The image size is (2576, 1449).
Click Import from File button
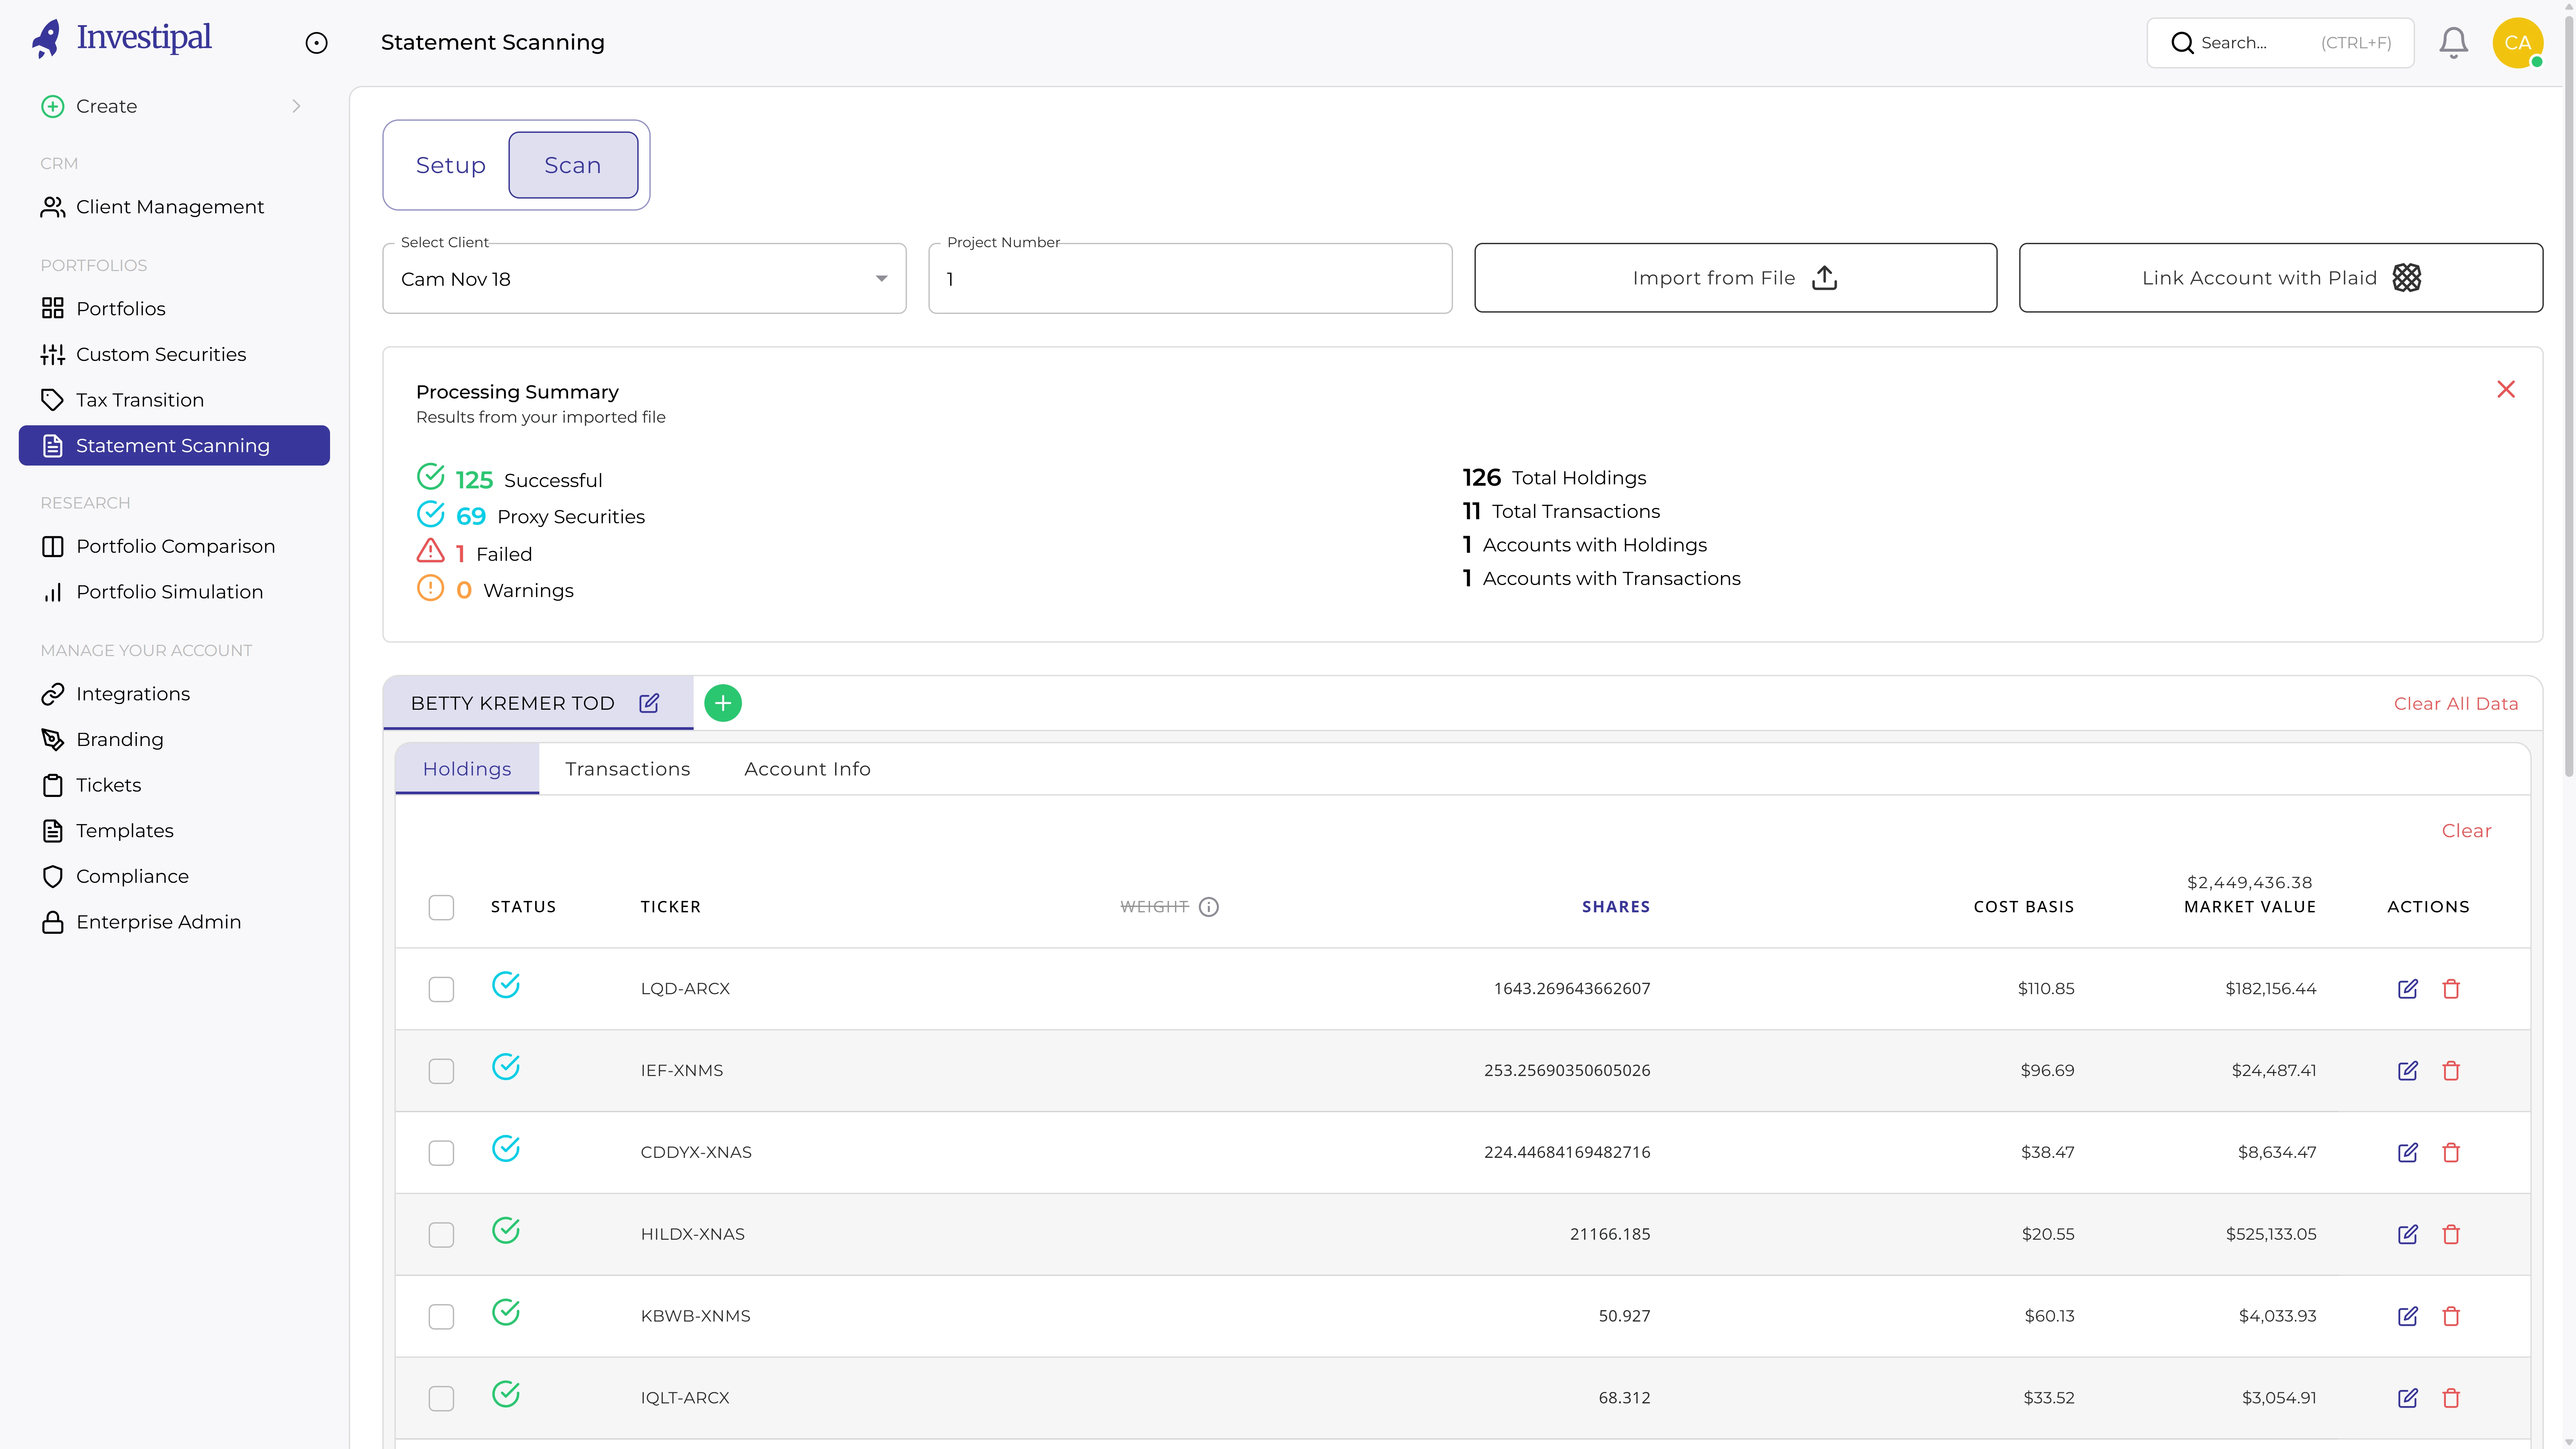[1735, 278]
